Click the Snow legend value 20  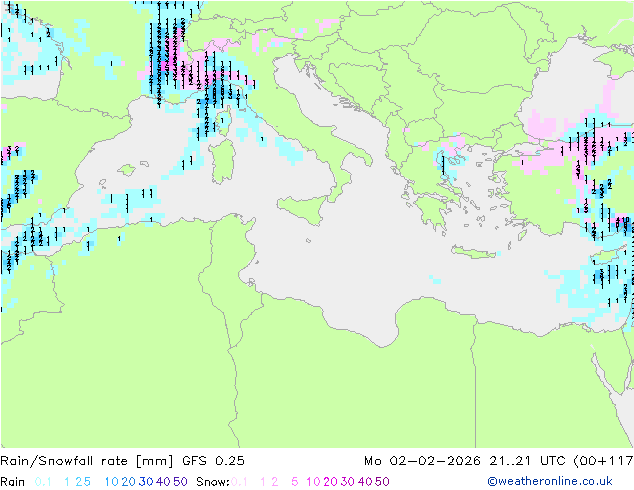(x=330, y=482)
